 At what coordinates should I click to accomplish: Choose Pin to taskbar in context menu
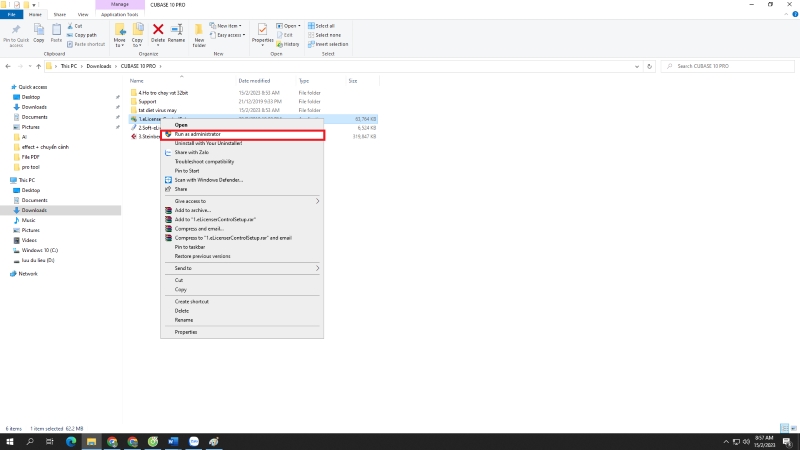(242, 247)
